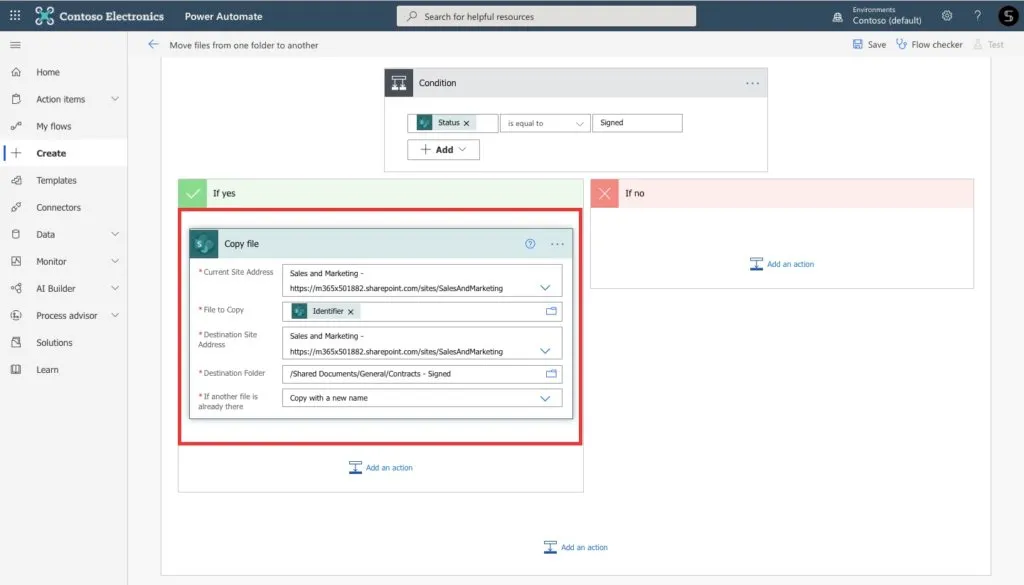Expand Action items submenu chevron
Screen dimensions: 1024x585
(x=115, y=99)
